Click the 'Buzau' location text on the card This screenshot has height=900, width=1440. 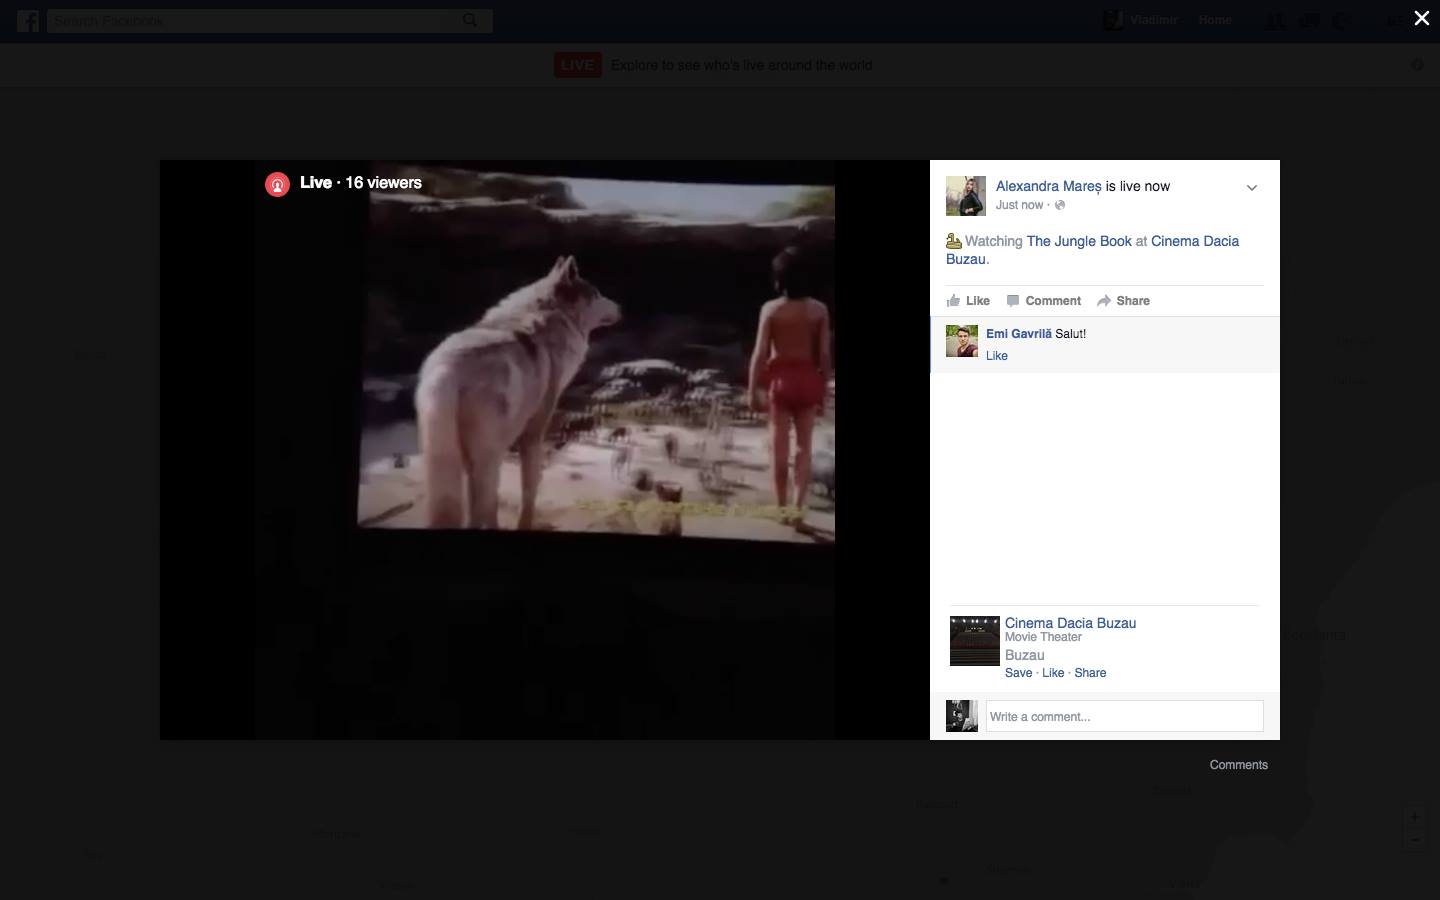[1024, 655]
